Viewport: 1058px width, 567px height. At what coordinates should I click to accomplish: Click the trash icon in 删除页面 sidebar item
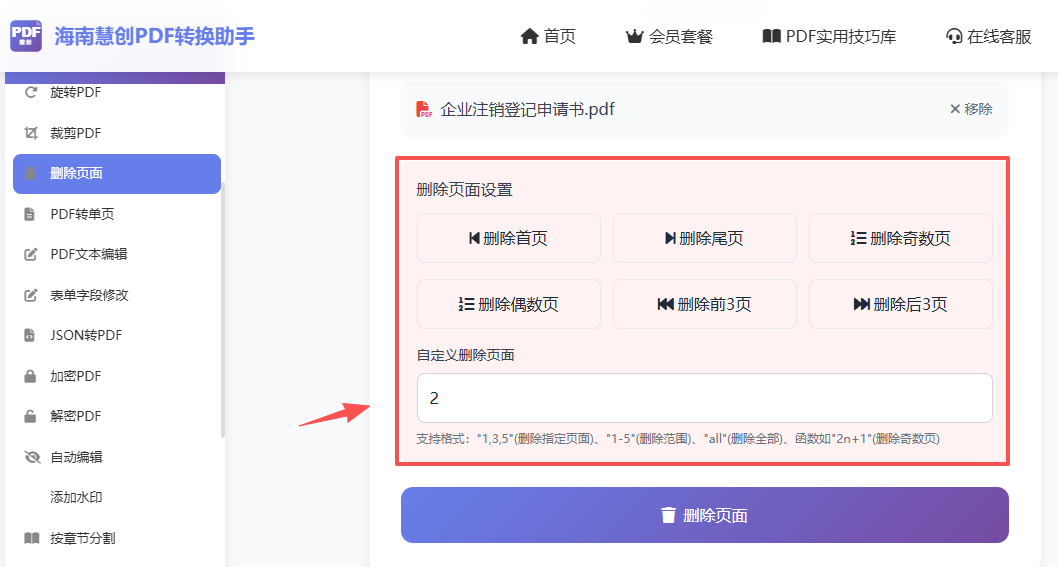(30, 173)
